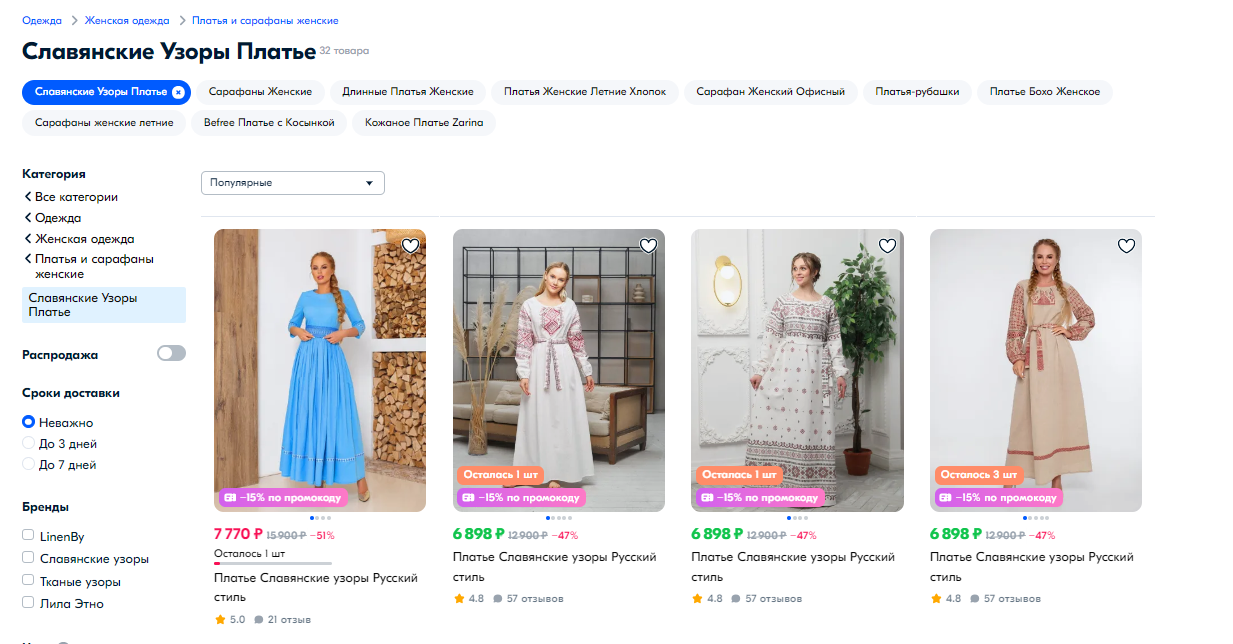
Task: Choose the Платье Бохо Женское tag
Action: (1045, 92)
